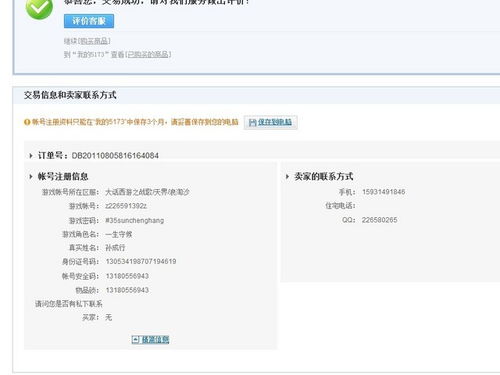500x375 pixels.
Task: Click the underlined link below 买家: 无
Action: 155,340
